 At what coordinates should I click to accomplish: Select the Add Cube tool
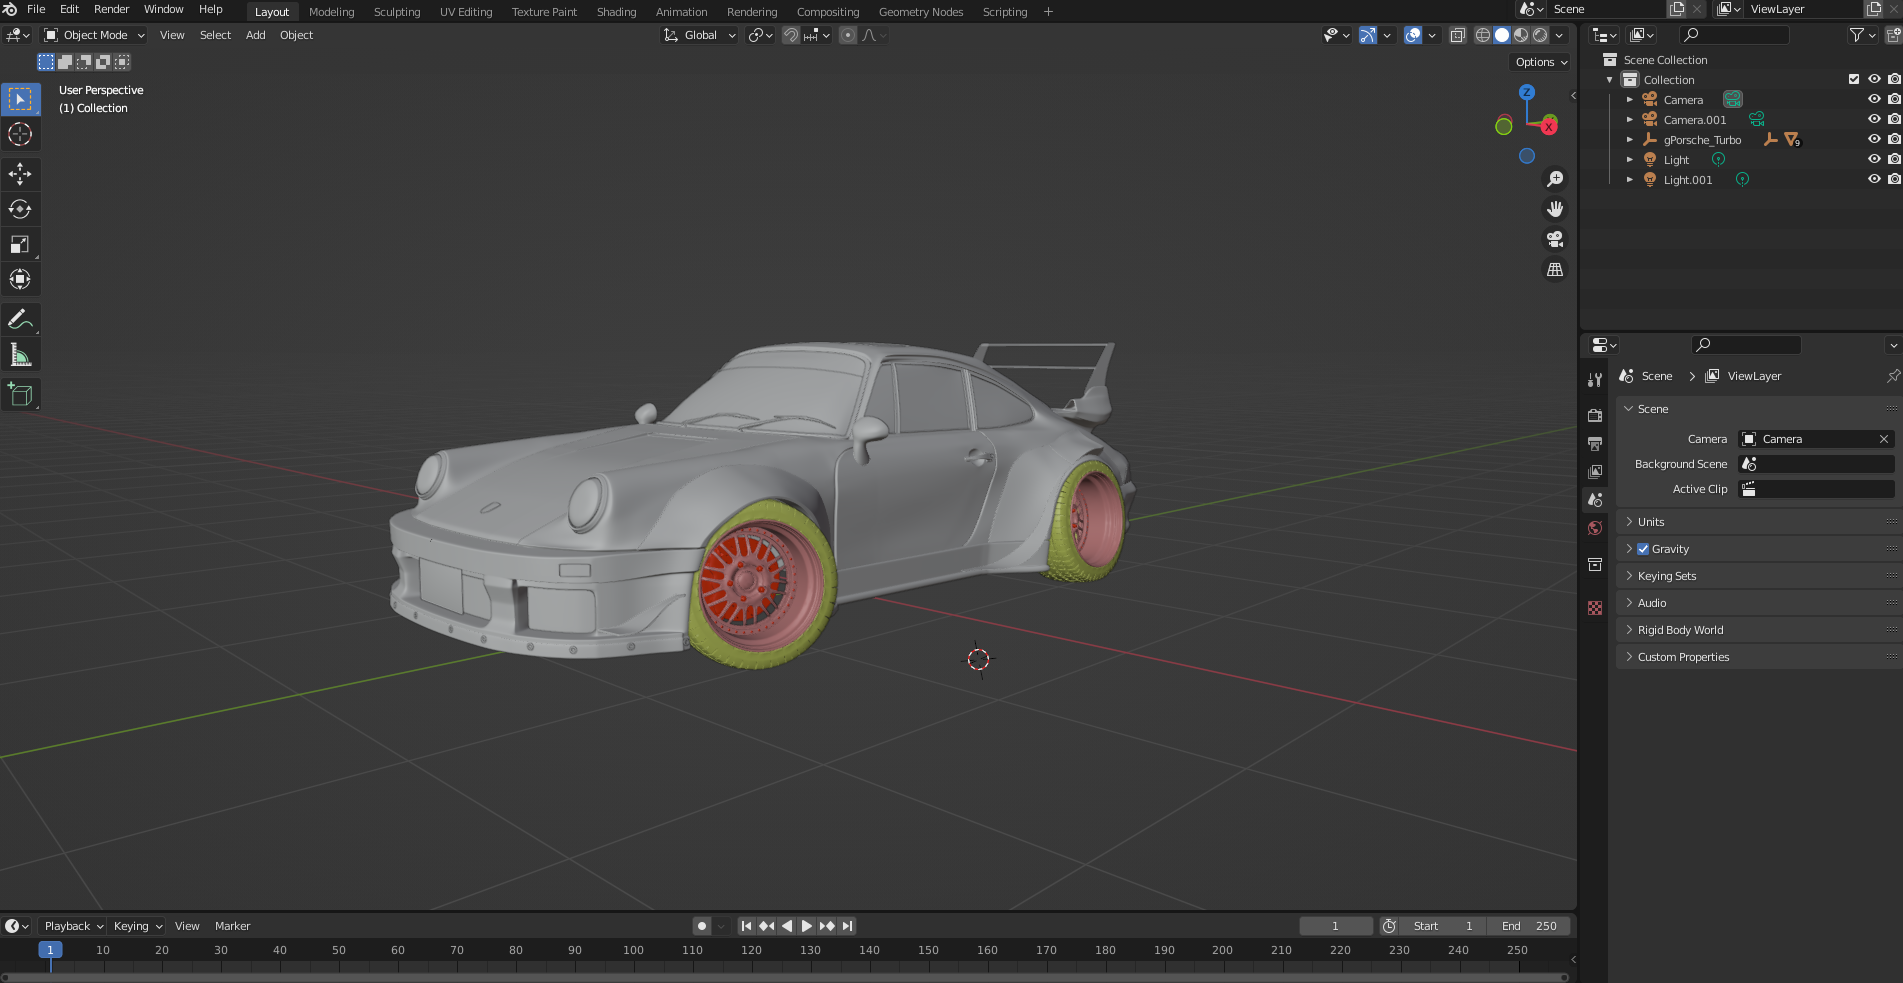click(20, 394)
